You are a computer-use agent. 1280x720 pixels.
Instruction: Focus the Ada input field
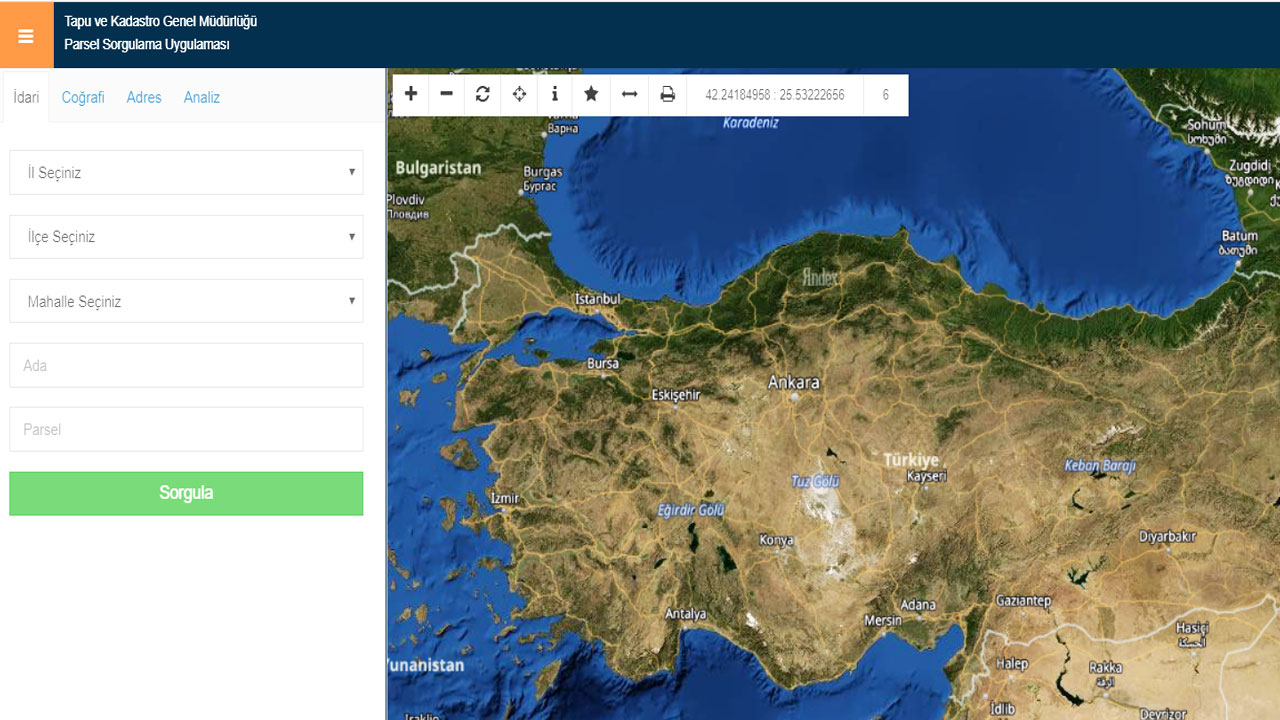186,365
